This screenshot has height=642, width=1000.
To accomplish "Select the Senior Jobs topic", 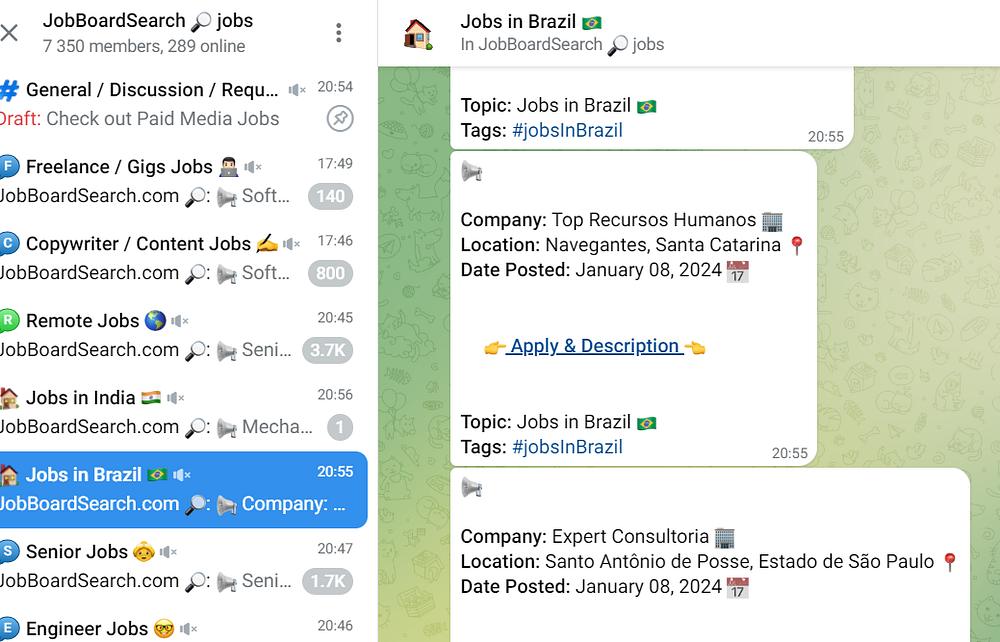I will coord(184,567).
